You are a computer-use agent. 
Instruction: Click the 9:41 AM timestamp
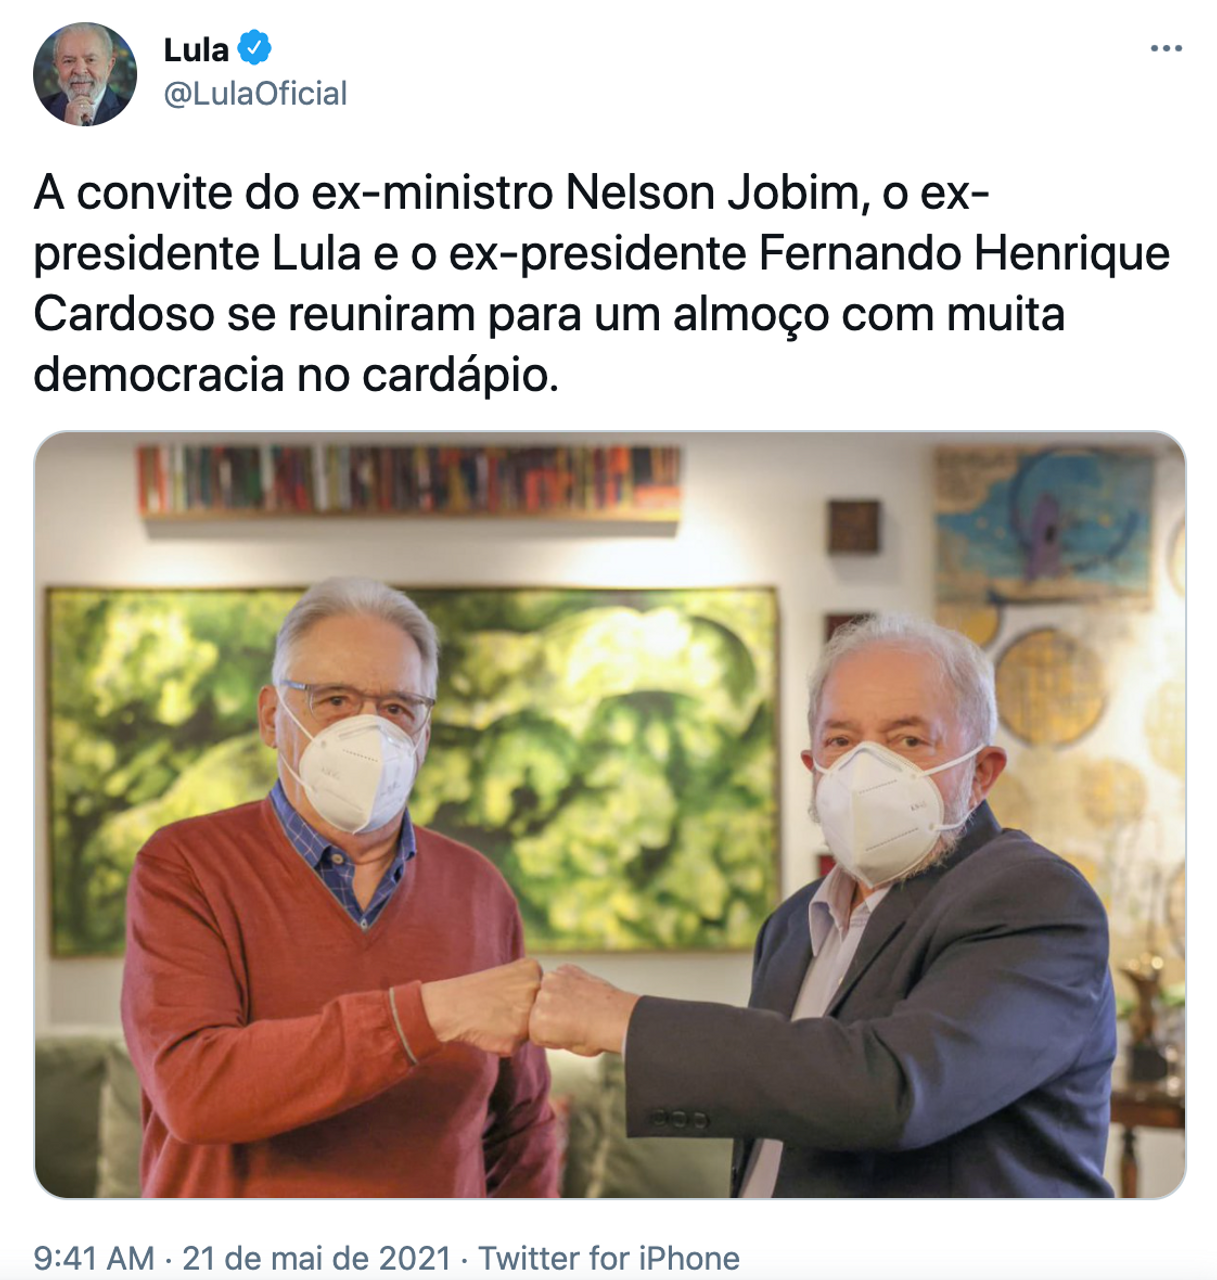(x=94, y=1257)
